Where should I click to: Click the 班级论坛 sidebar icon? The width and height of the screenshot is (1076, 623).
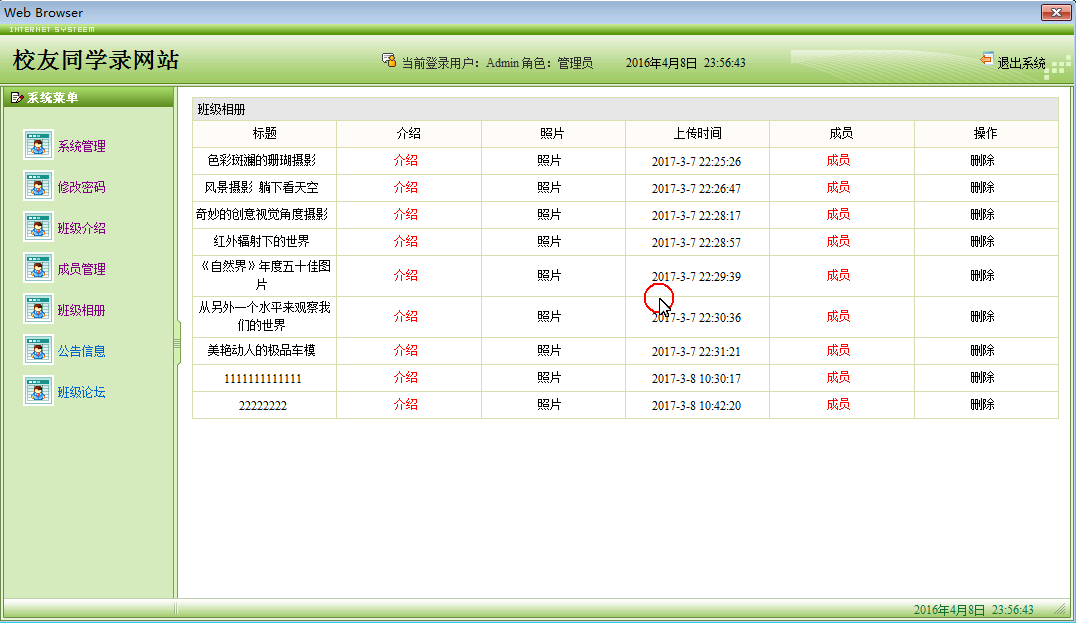(38, 391)
